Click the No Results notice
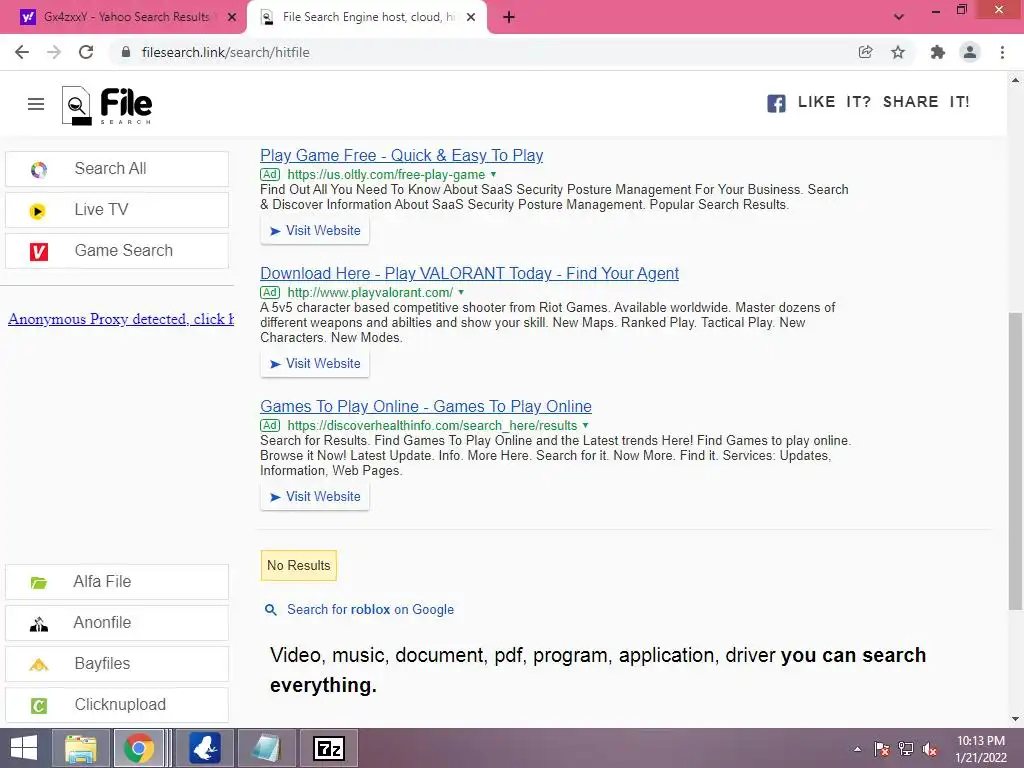The height and width of the screenshot is (768, 1024). [298, 566]
